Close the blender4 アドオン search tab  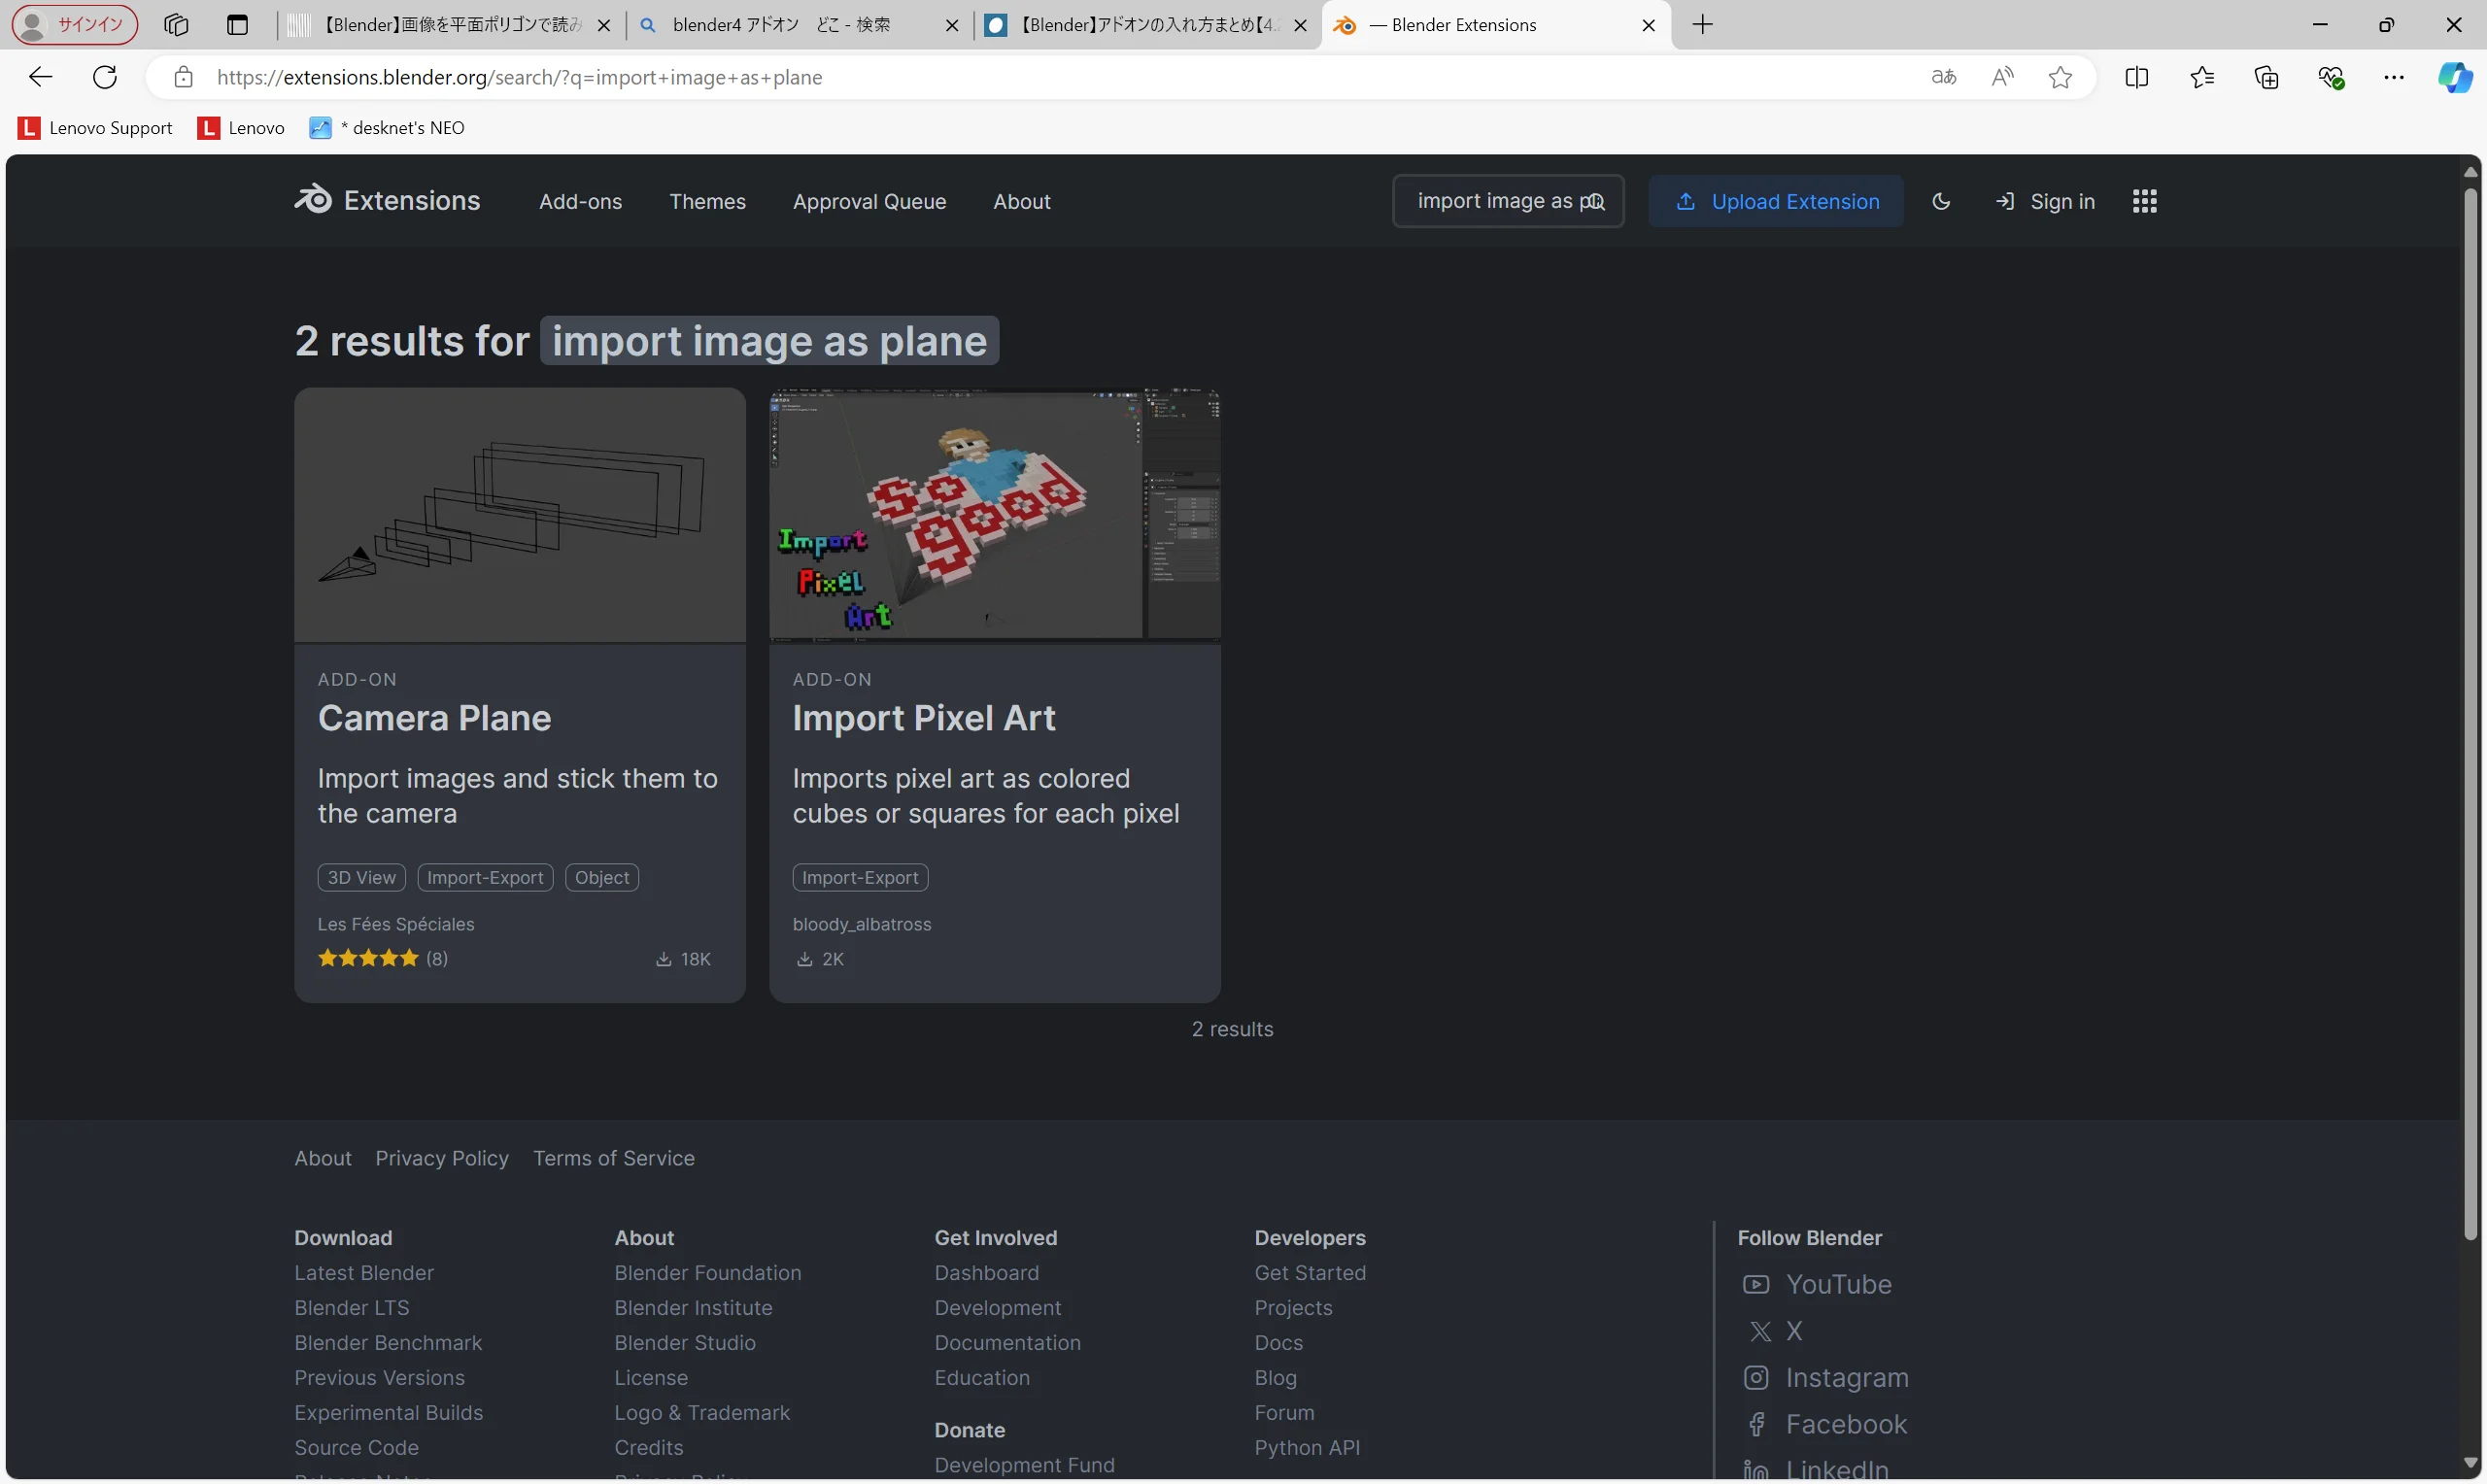click(952, 25)
